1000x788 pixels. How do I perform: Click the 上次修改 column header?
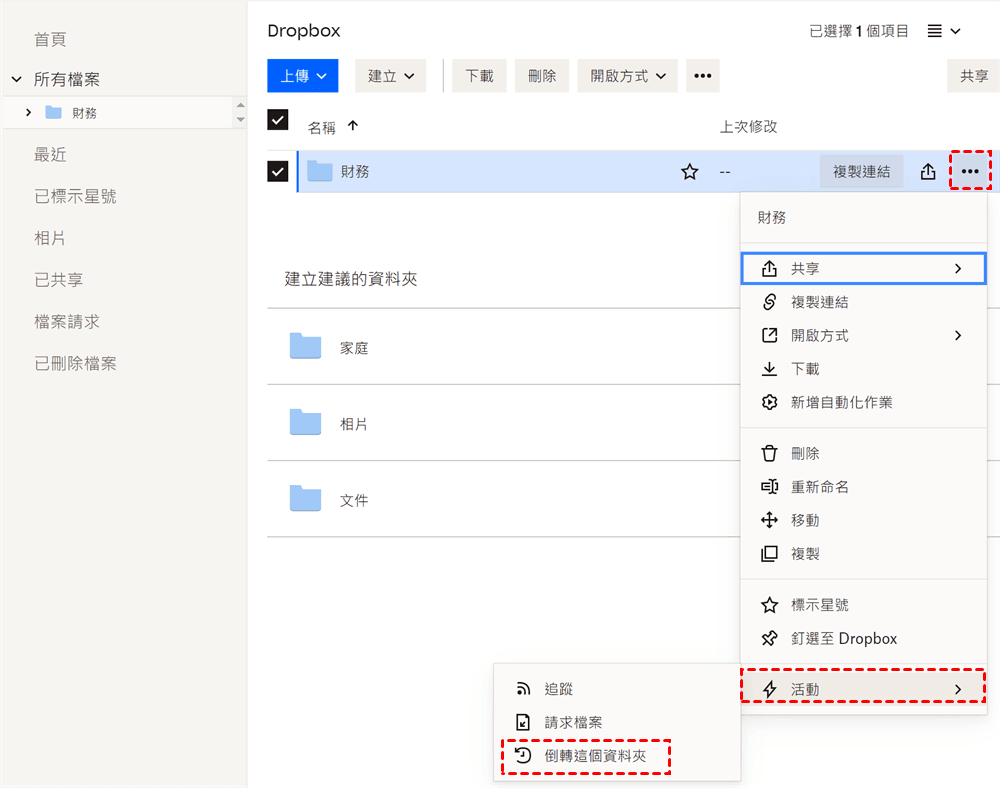(749, 127)
